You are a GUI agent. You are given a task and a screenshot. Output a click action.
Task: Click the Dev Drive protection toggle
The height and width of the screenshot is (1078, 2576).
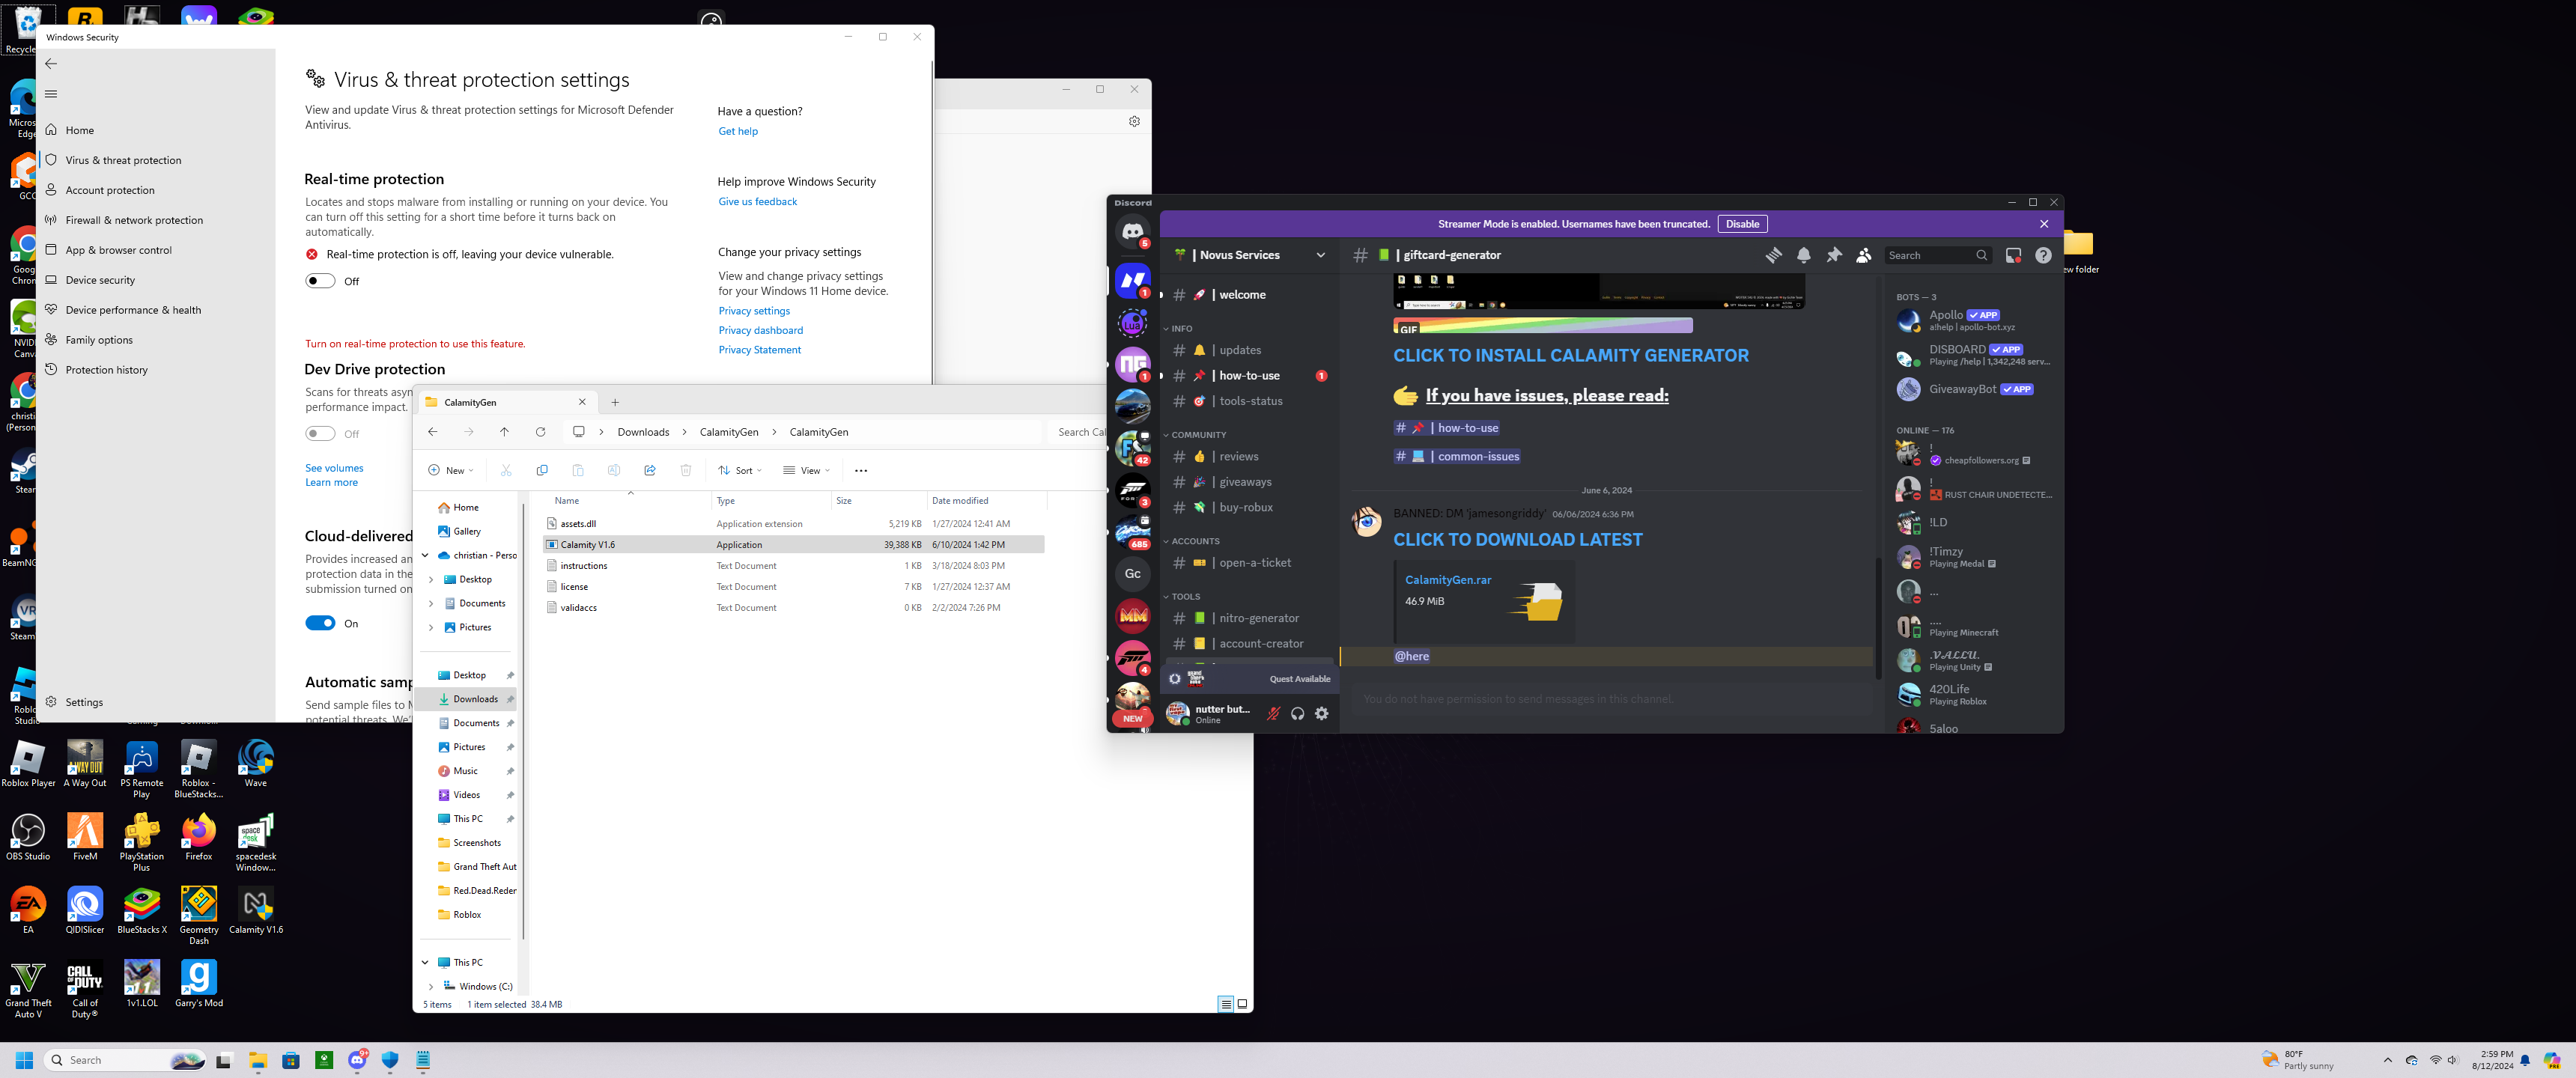pos(320,434)
